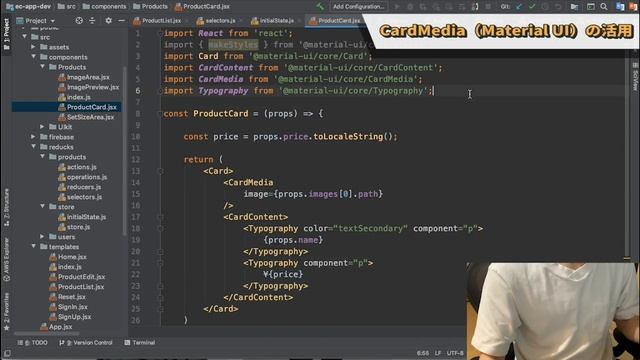Close the ProductList.jsx tab
This screenshot has width=640, height=360.
pyautogui.click(x=187, y=20)
